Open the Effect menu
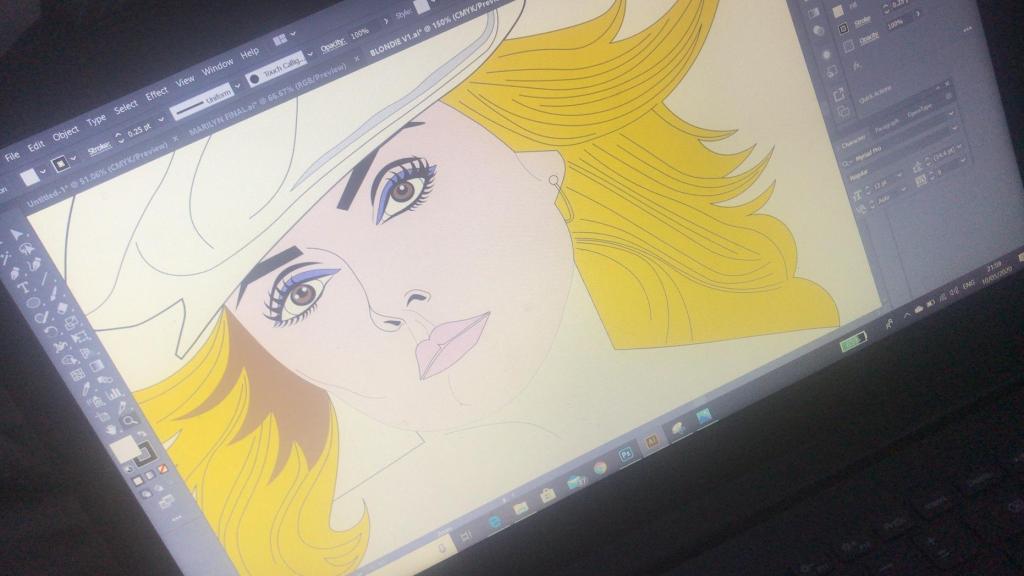The image size is (1024, 576). tap(157, 94)
